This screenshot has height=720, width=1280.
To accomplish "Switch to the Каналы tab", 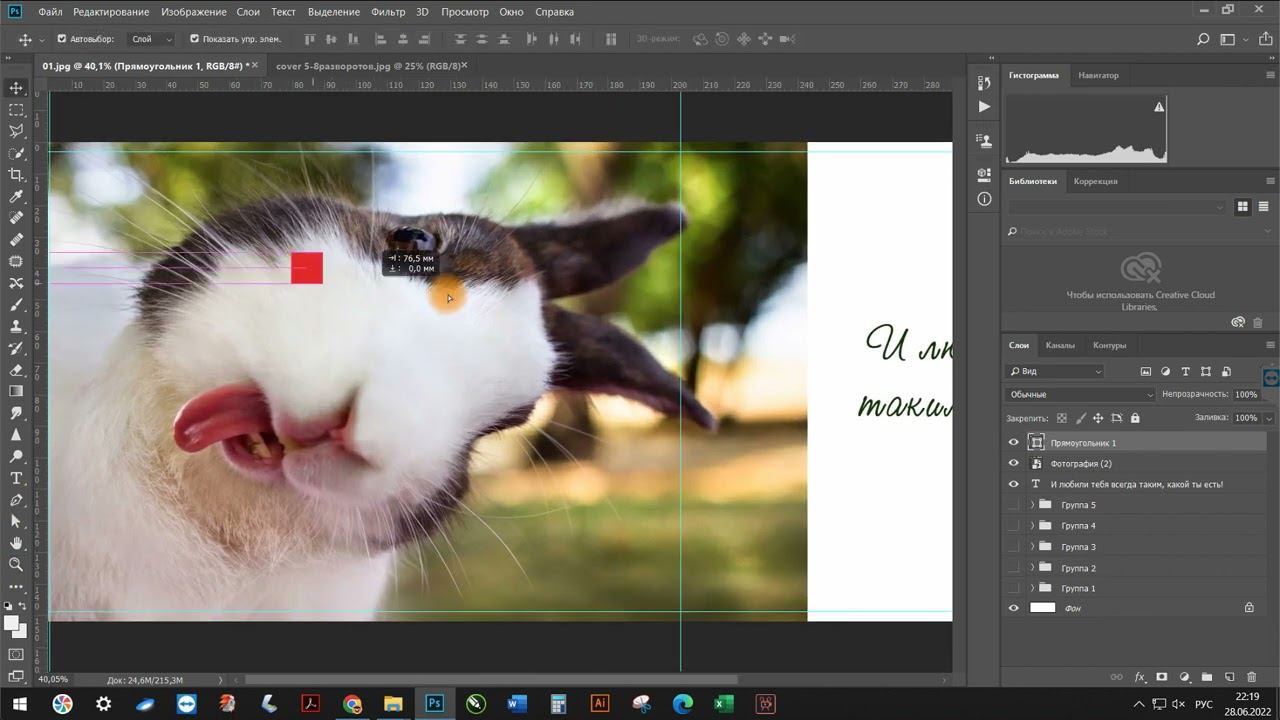I will [x=1060, y=345].
